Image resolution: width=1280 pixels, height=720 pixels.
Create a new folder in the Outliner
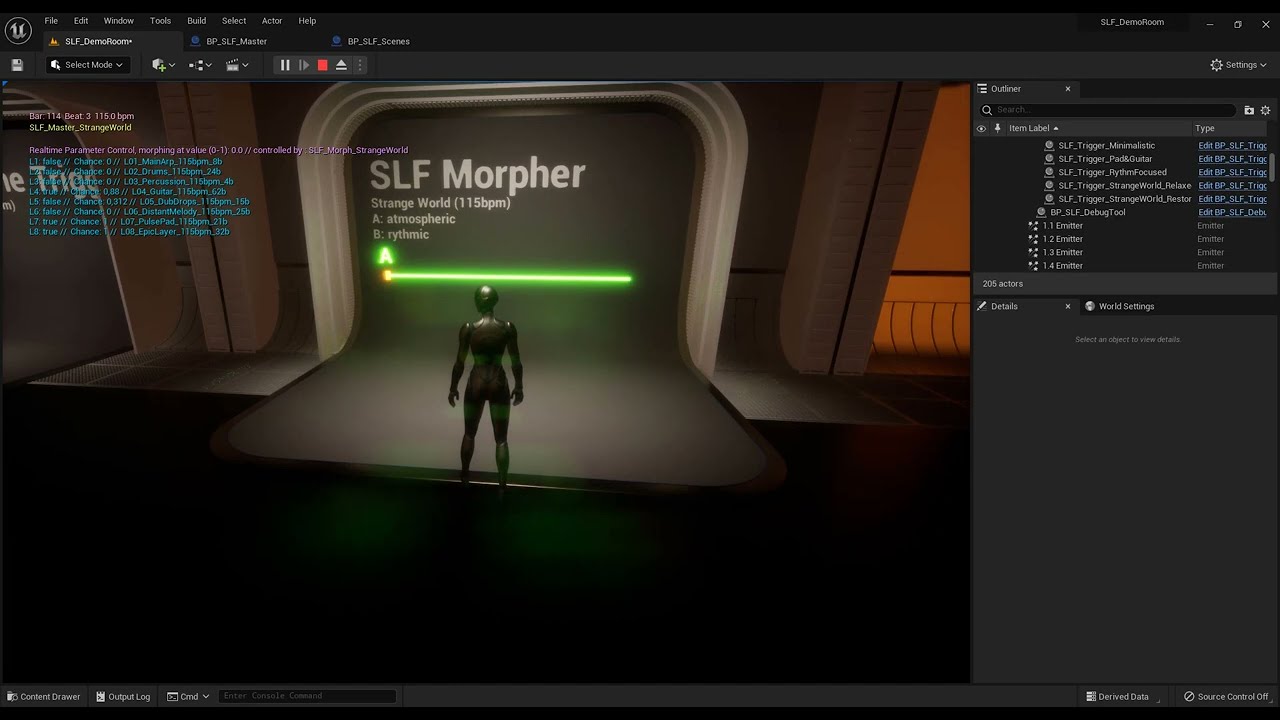(x=1249, y=110)
